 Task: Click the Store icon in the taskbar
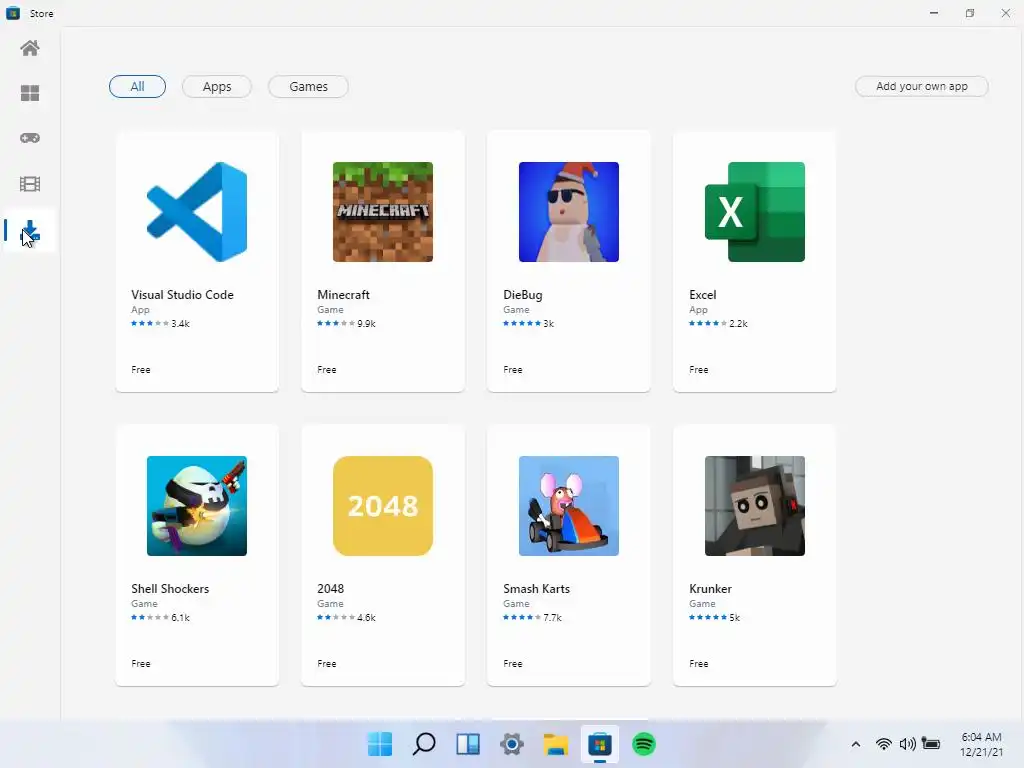[x=600, y=744]
